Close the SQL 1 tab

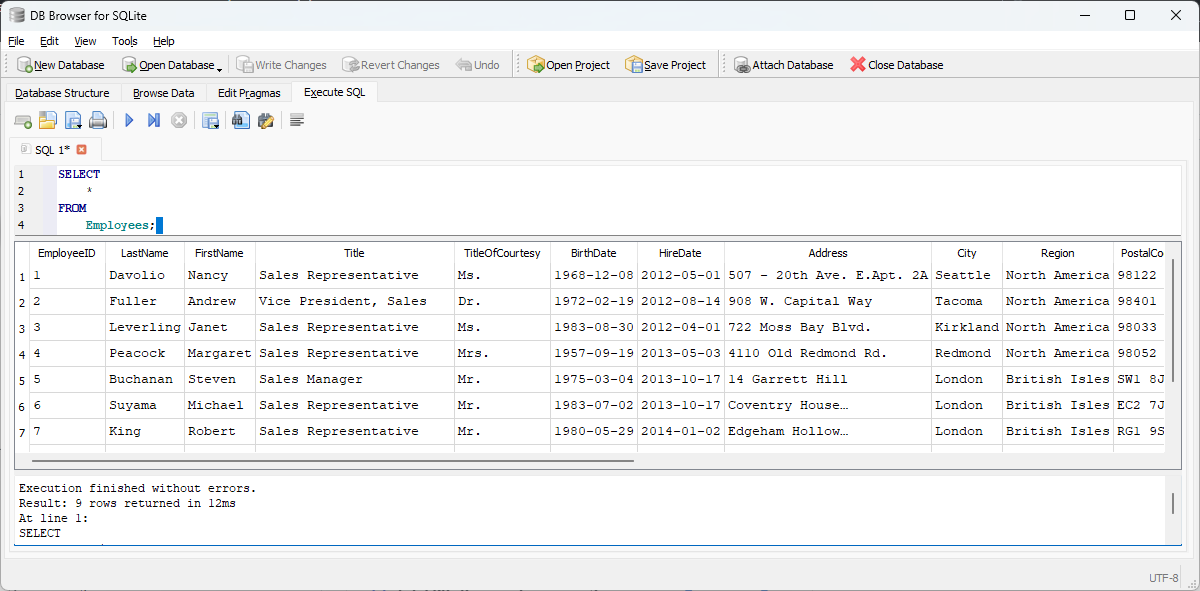coord(82,150)
